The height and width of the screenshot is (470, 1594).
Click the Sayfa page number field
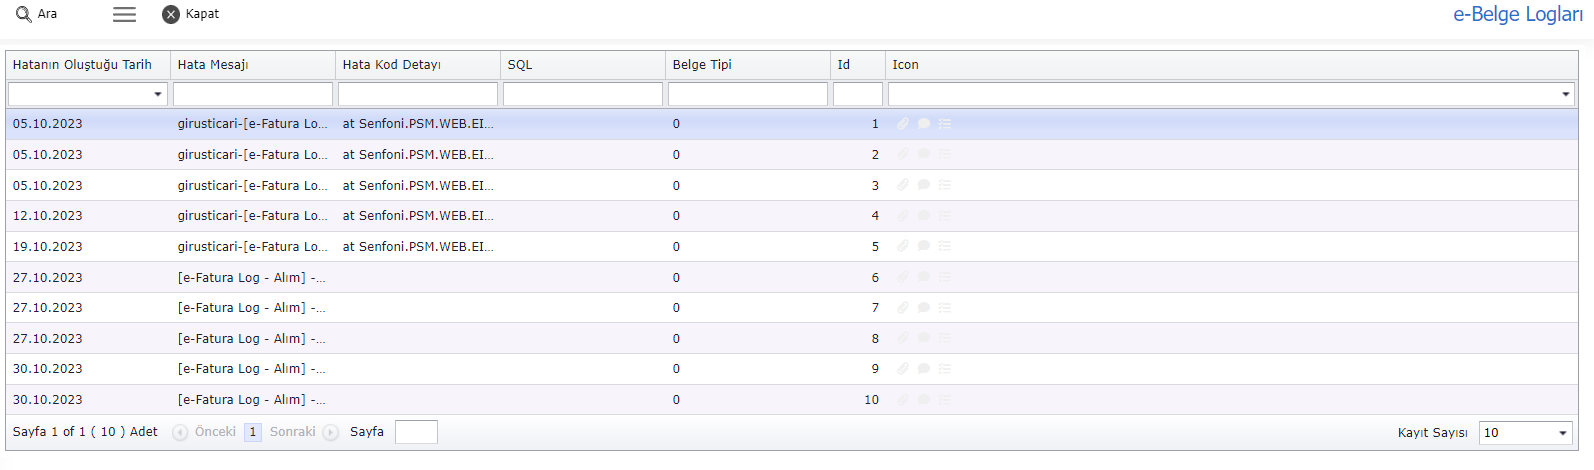point(416,432)
